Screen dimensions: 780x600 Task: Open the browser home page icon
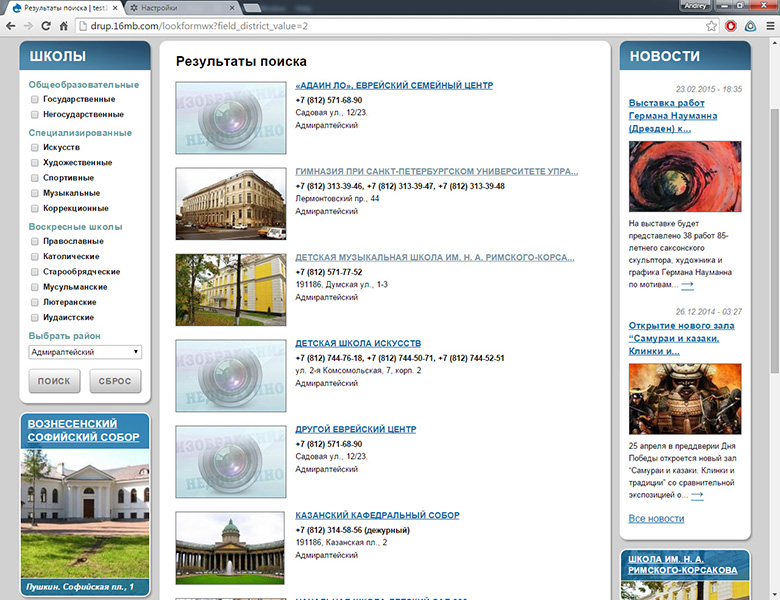pyautogui.click(x=63, y=26)
